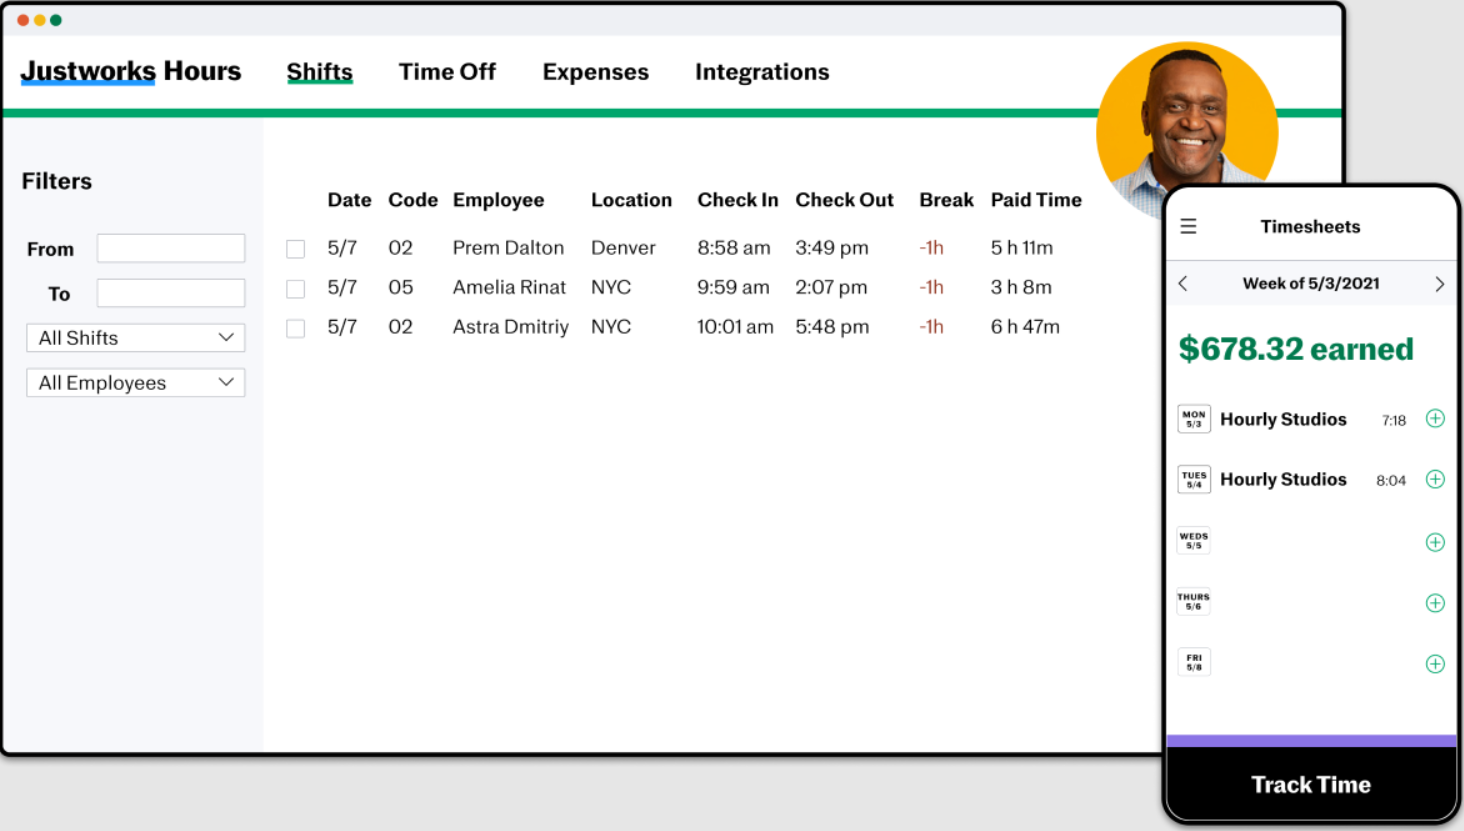The width and height of the screenshot is (1464, 831).
Task: Select the TUES 5/4 date badge
Action: click(x=1194, y=480)
